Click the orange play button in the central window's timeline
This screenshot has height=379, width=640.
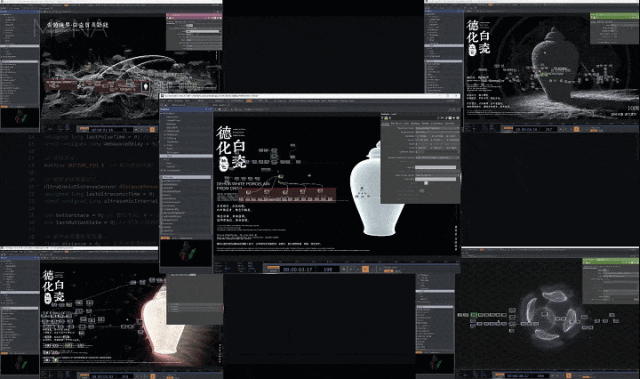(x=365, y=269)
